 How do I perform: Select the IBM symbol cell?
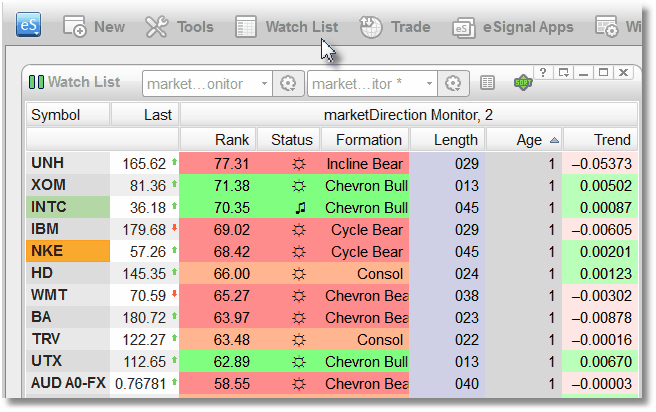68,229
